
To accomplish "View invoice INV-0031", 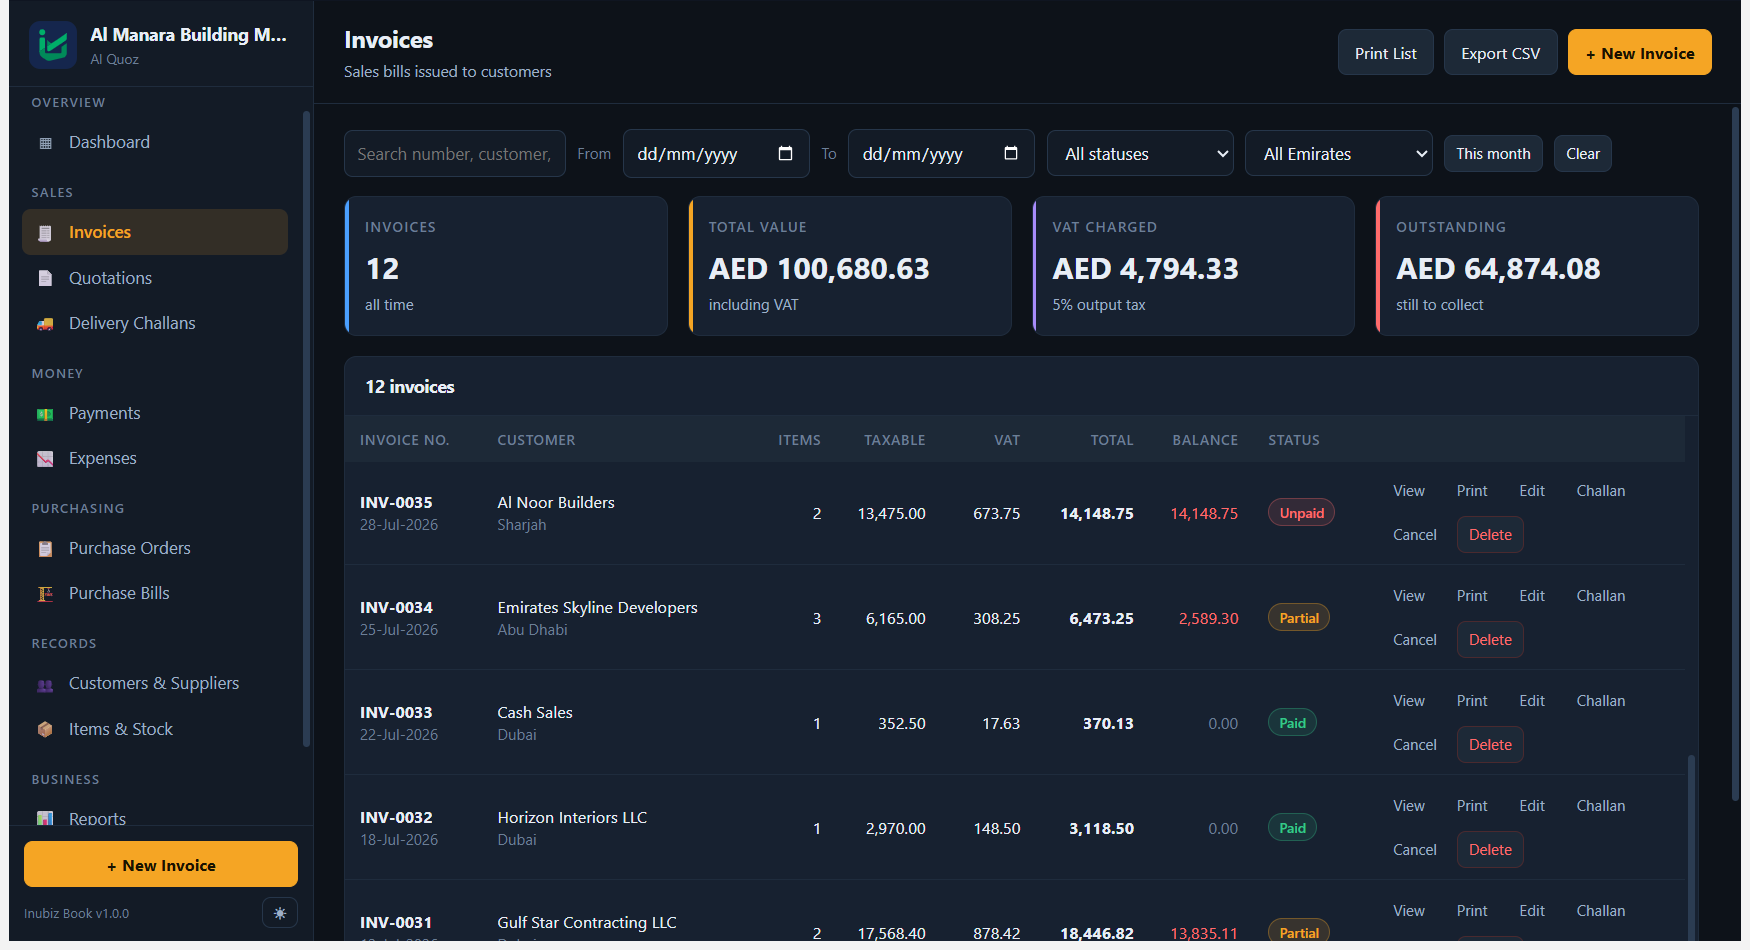I will click(x=1409, y=911).
